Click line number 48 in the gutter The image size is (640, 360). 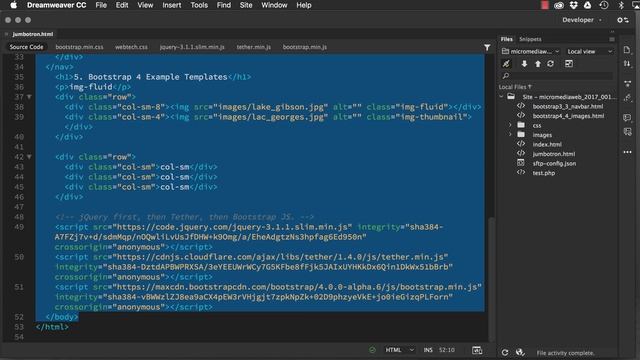click(19, 217)
